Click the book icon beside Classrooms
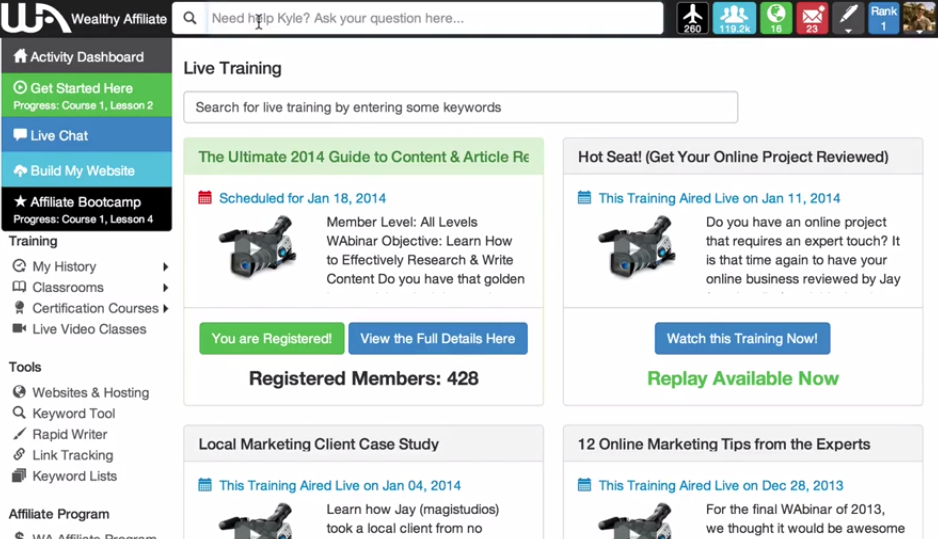This screenshot has width=938, height=539. click(x=19, y=287)
